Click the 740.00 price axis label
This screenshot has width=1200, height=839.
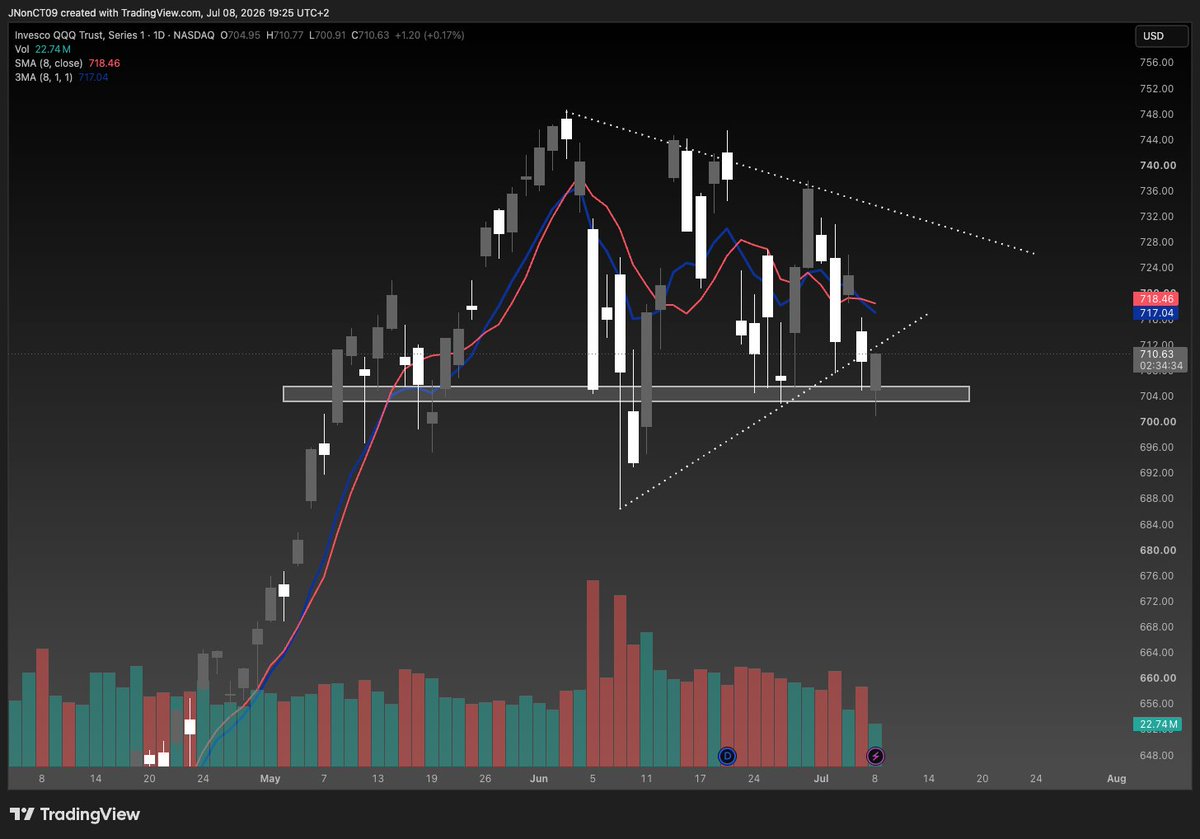(1157, 165)
